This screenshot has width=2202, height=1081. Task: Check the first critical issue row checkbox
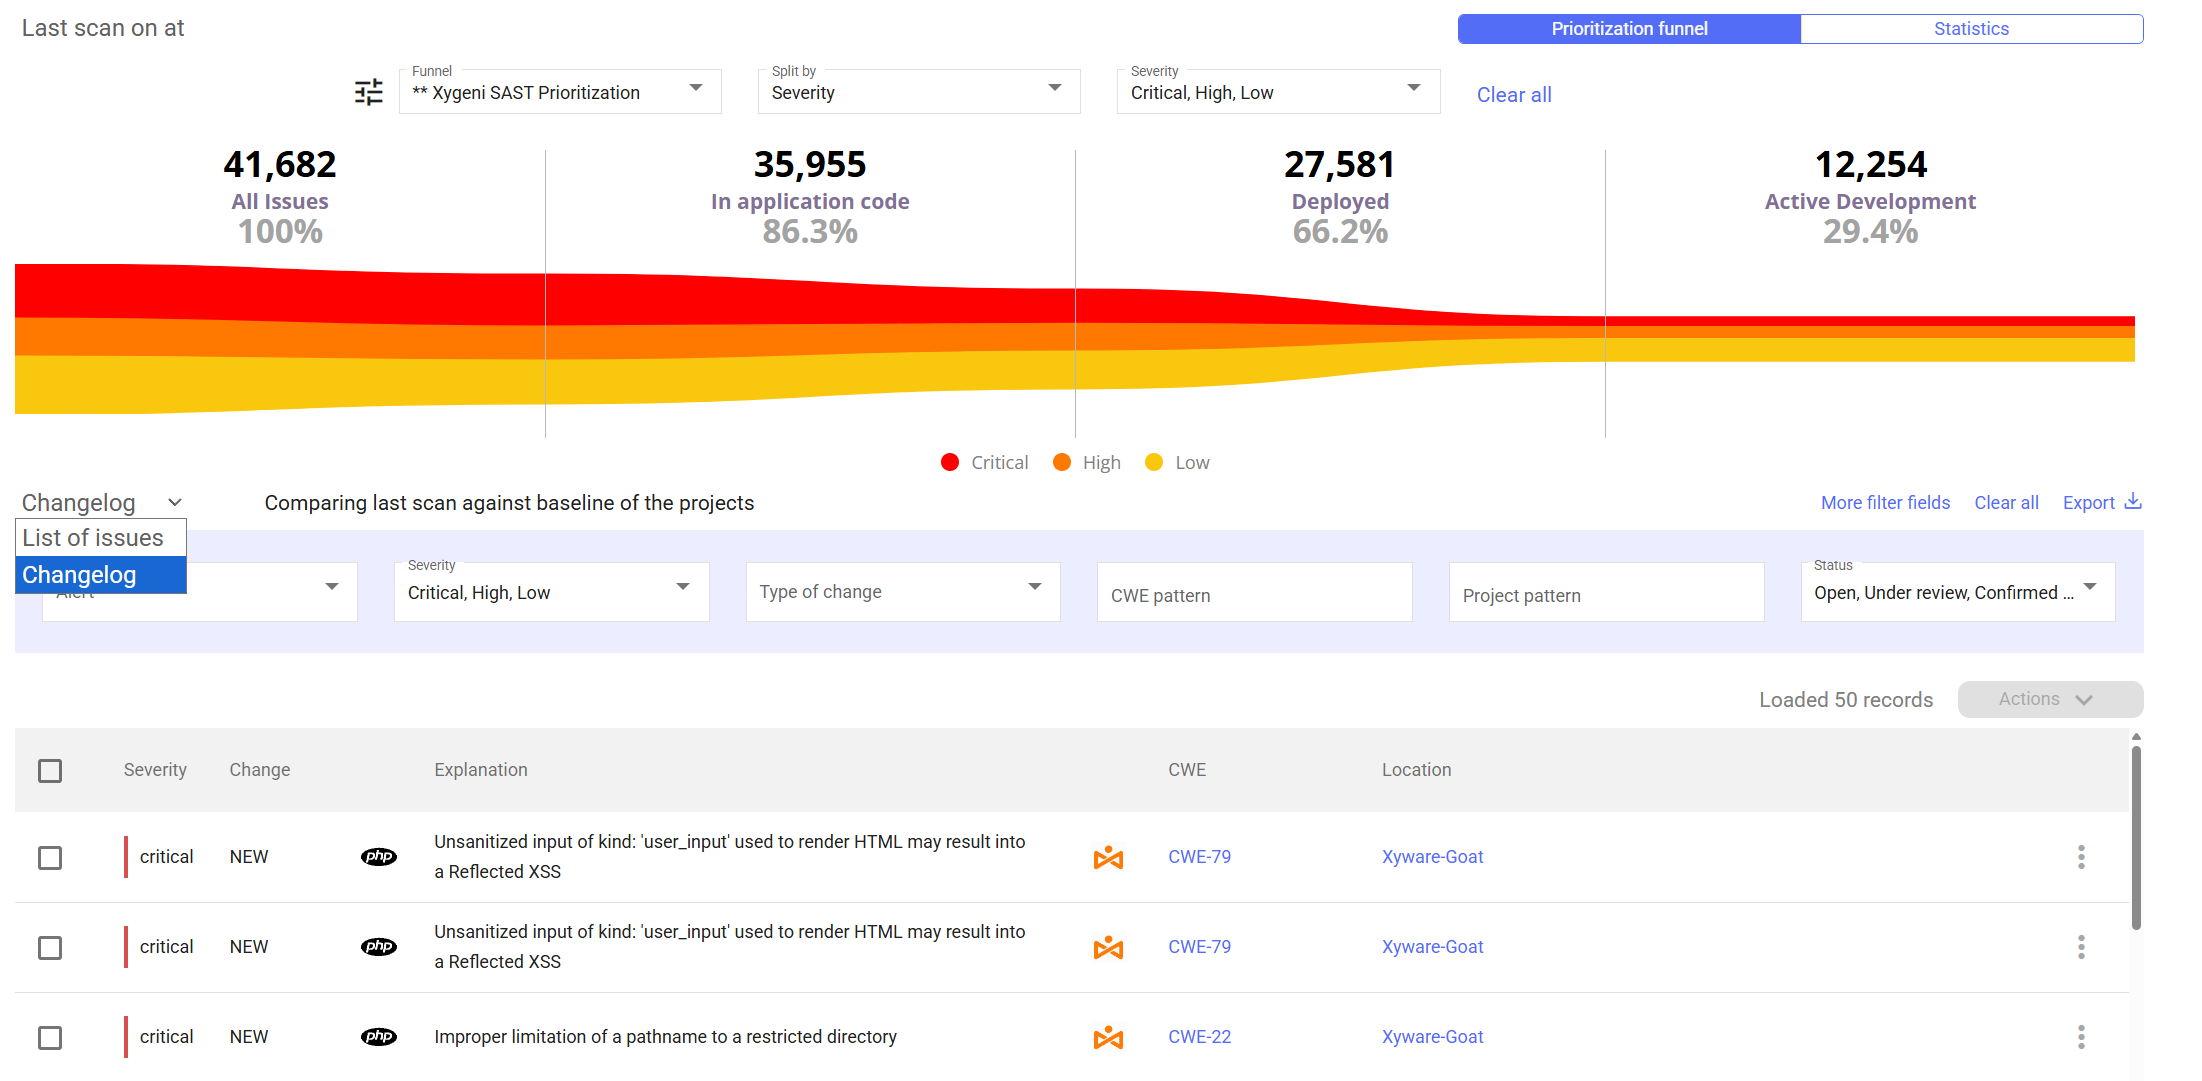[x=50, y=858]
